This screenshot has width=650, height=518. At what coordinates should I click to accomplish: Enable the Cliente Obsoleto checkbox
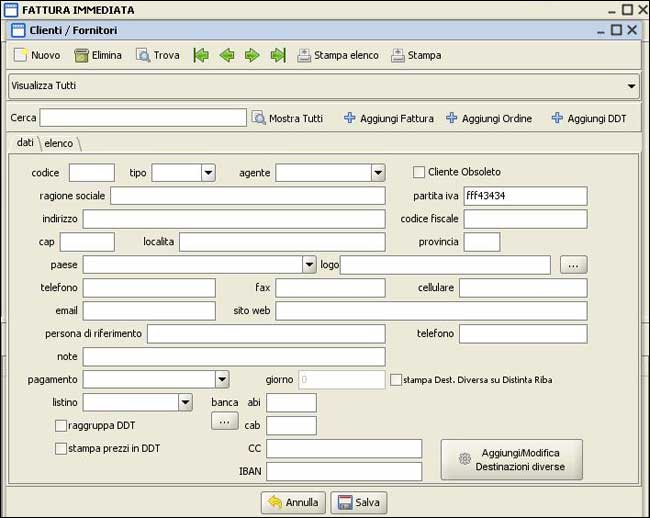[x=420, y=172]
